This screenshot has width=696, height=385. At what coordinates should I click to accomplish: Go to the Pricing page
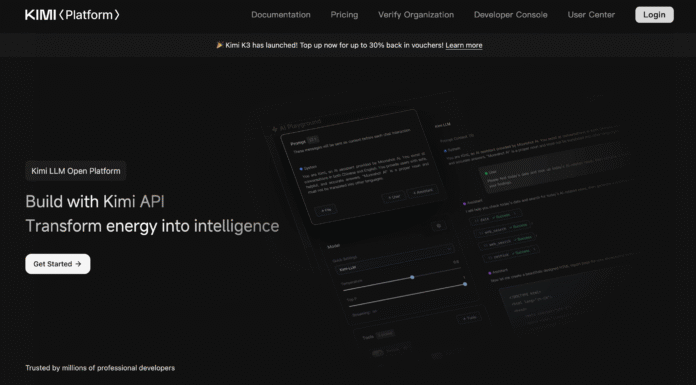coord(344,15)
